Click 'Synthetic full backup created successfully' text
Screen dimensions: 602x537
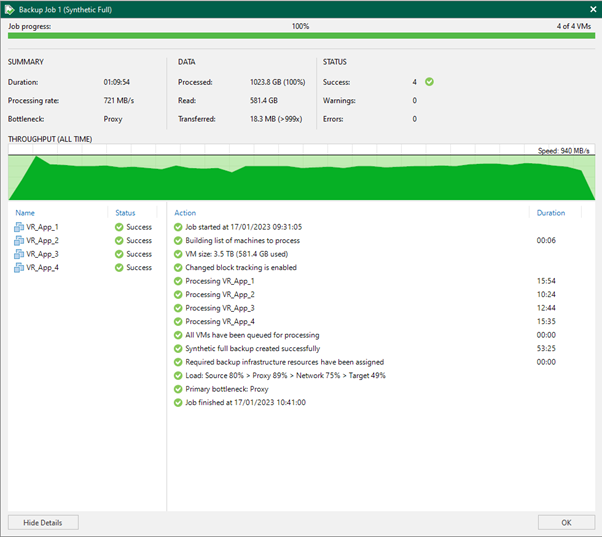[252, 349]
